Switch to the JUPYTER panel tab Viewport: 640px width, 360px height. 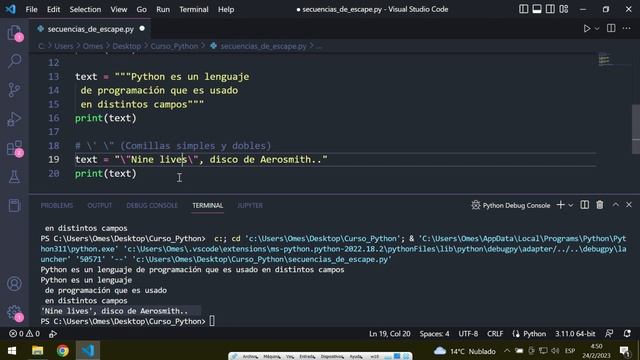tap(250, 205)
